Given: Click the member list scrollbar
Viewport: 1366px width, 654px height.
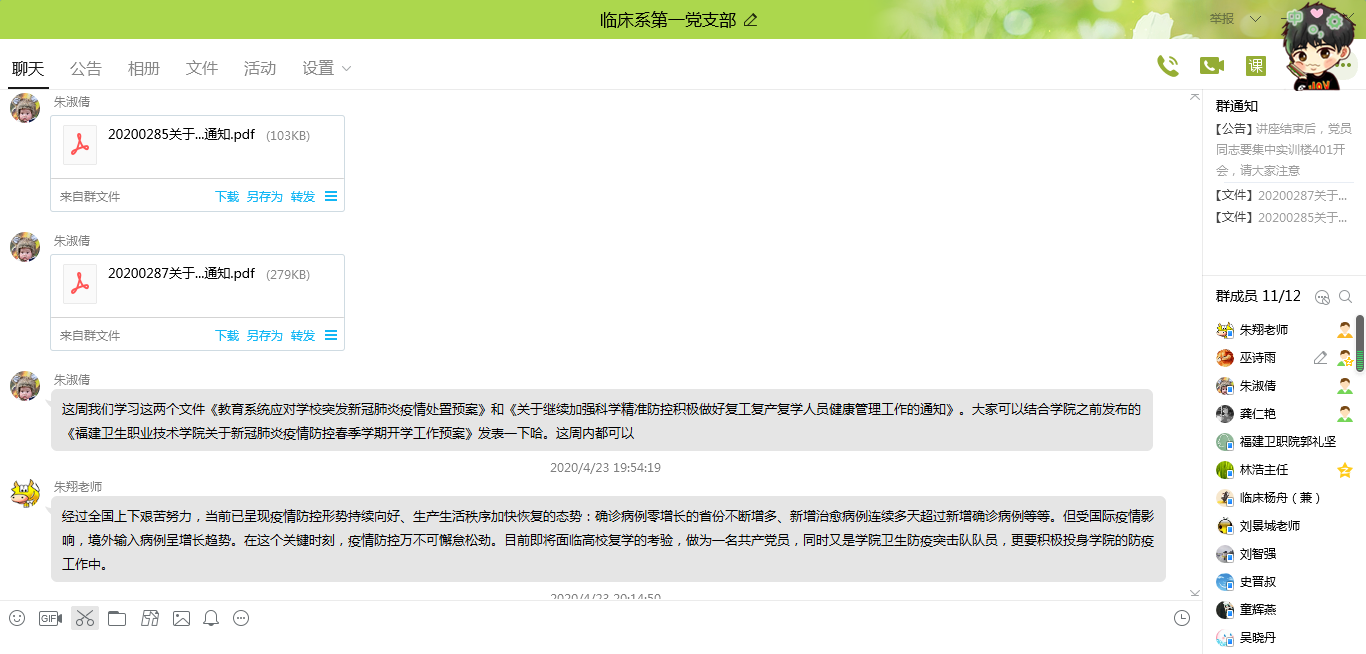Looking at the screenshot, I should pyautogui.click(x=1359, y=340).
